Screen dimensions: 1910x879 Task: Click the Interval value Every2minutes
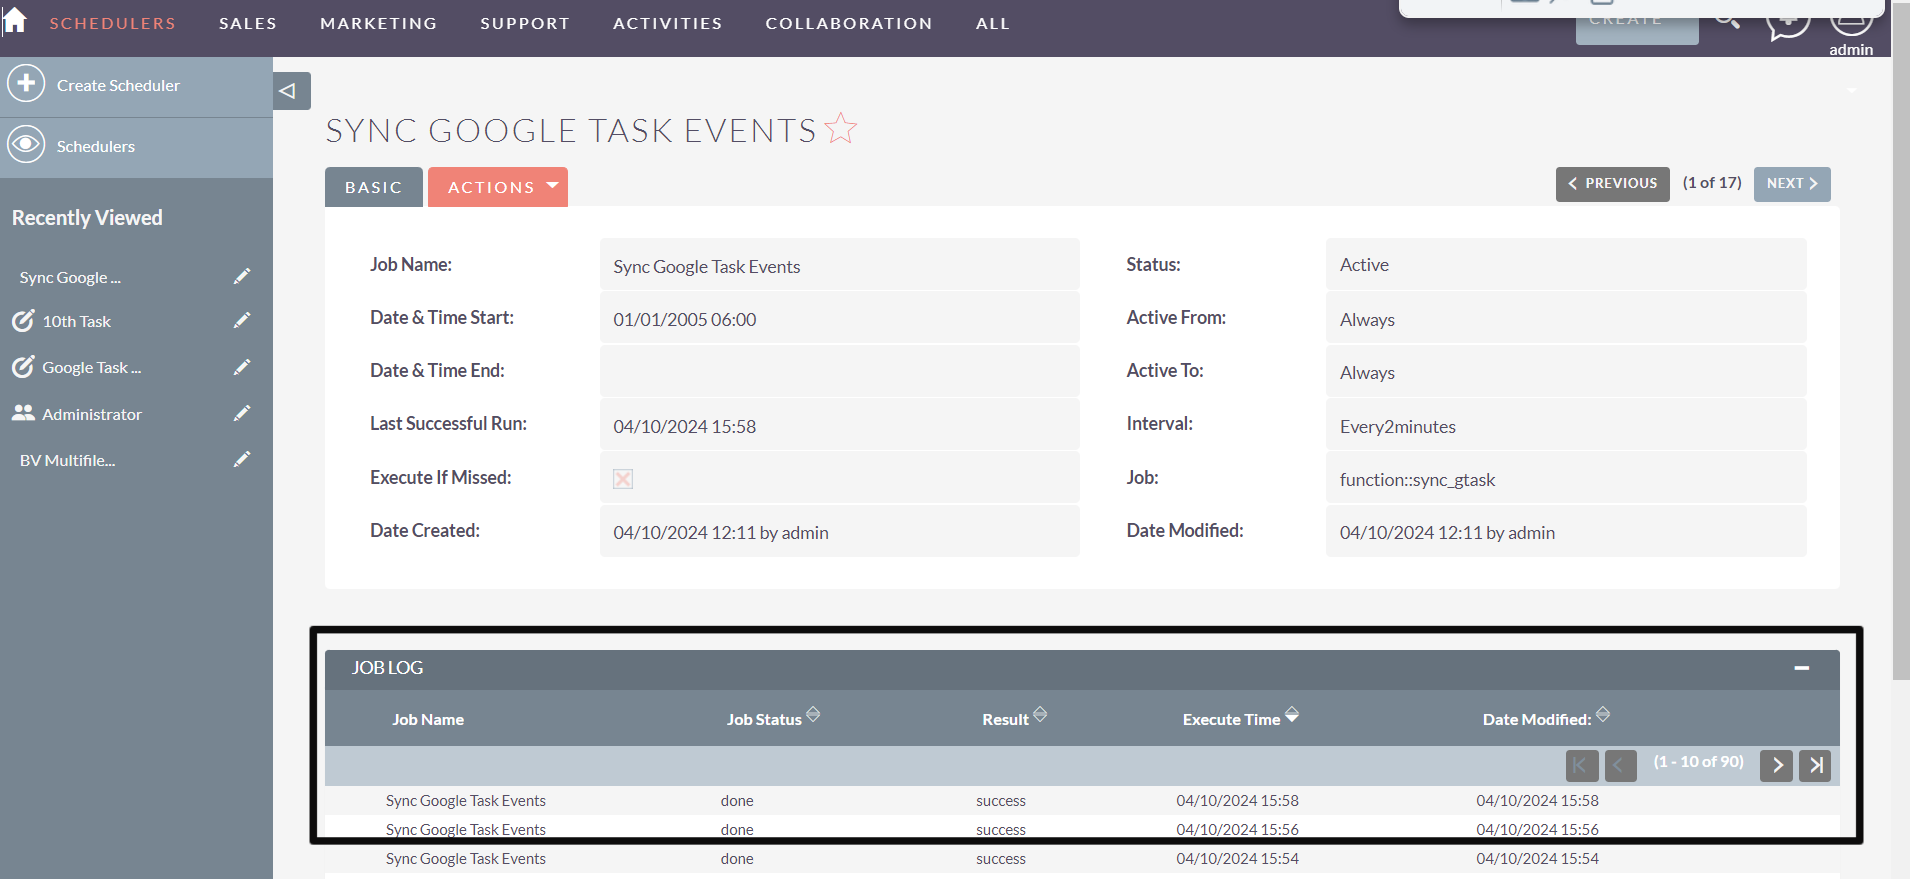click(1566, 424)
